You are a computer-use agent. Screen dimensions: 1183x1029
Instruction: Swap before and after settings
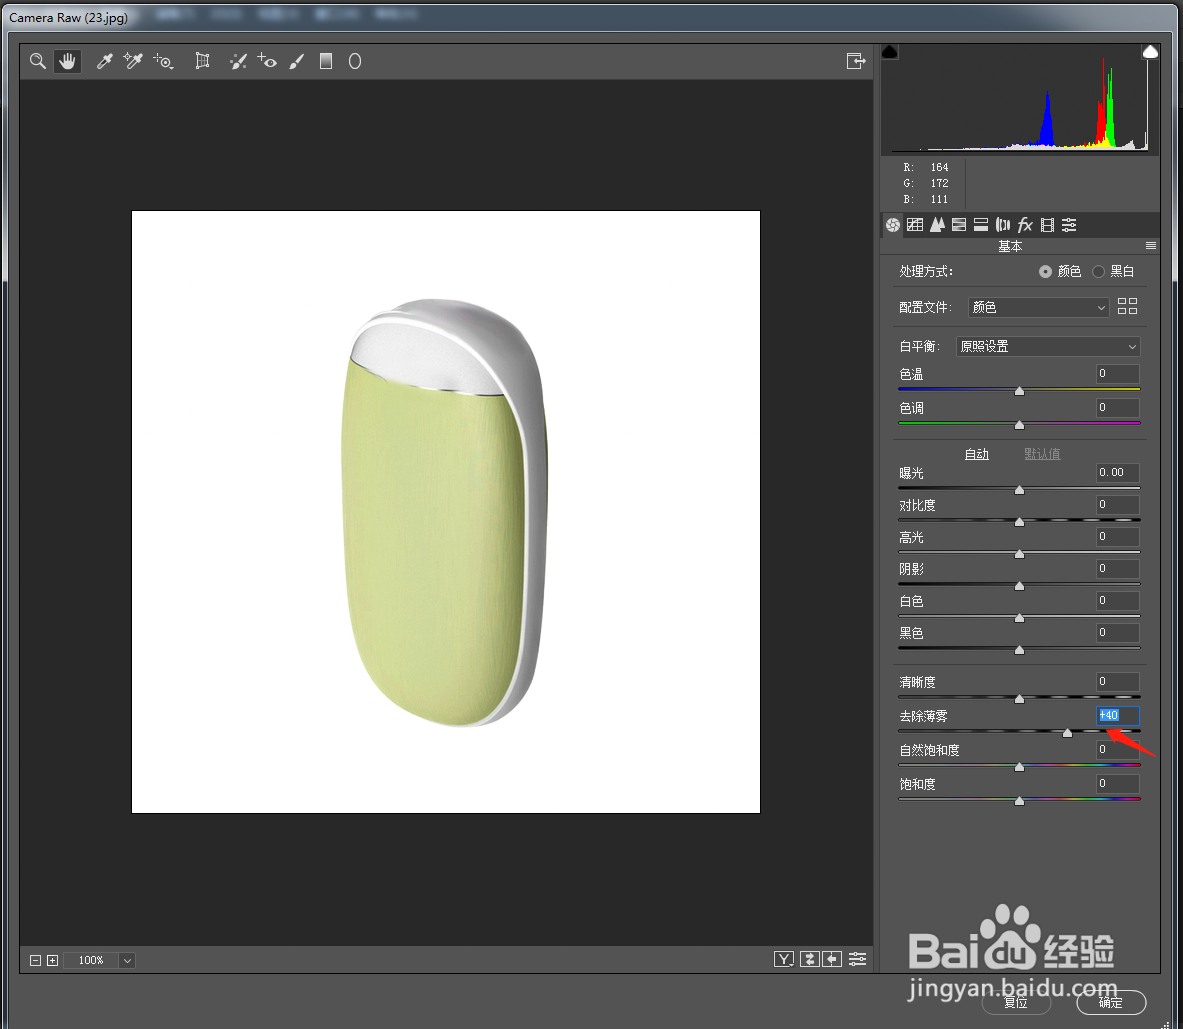pos(810,959)
